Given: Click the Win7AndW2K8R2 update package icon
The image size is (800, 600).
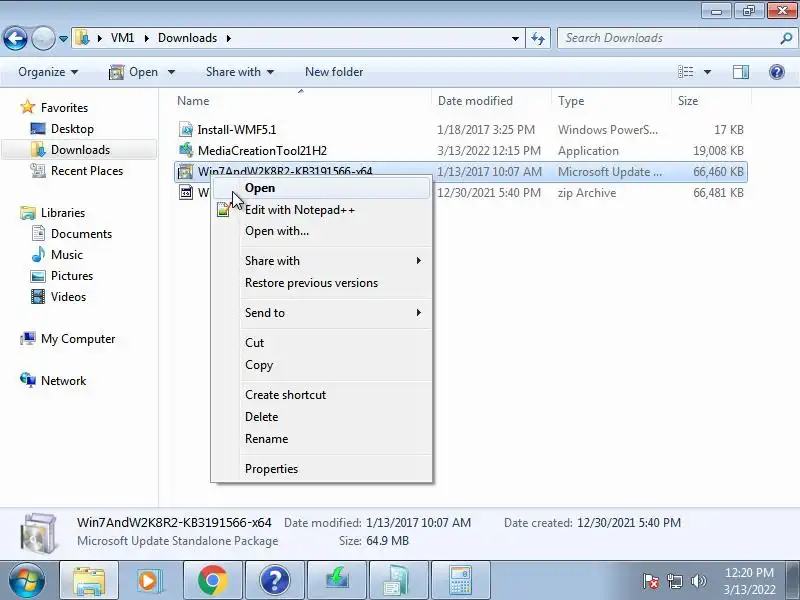Looking at the screenshot, I should (x=186, y=171).
